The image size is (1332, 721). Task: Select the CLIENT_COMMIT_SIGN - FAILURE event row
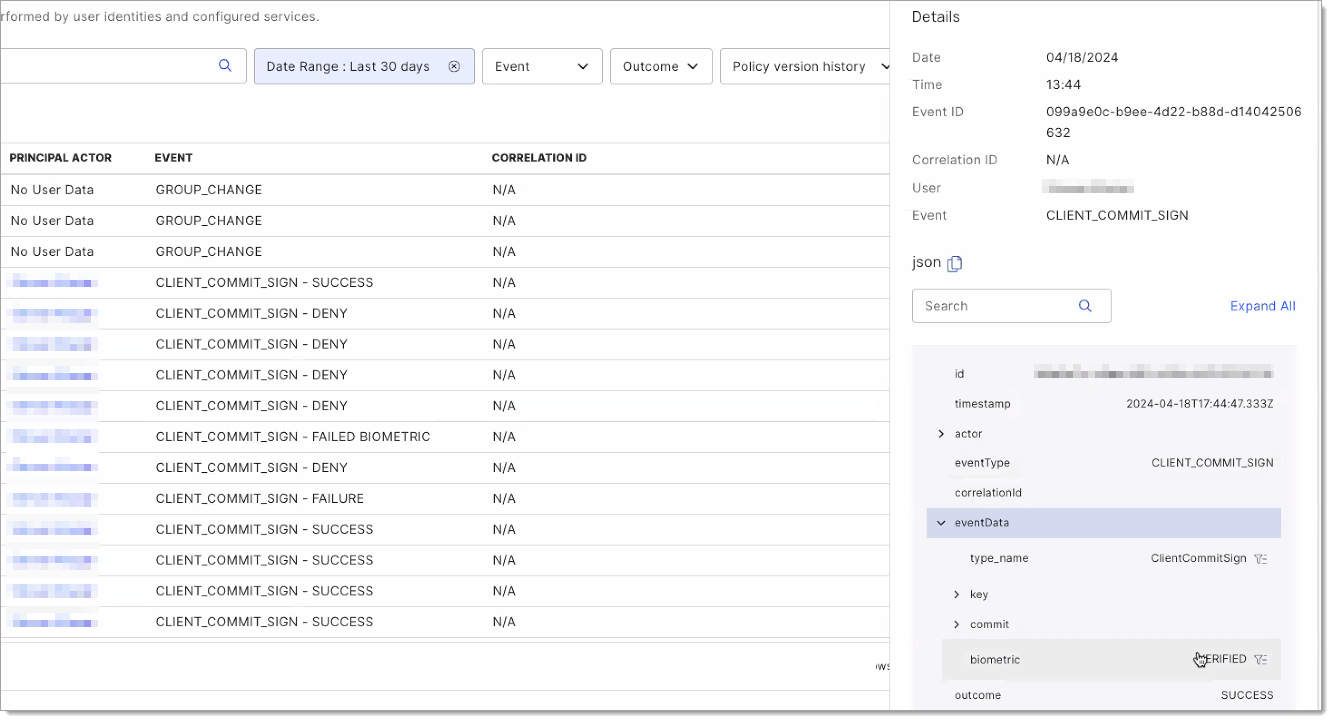pos(259,499)
